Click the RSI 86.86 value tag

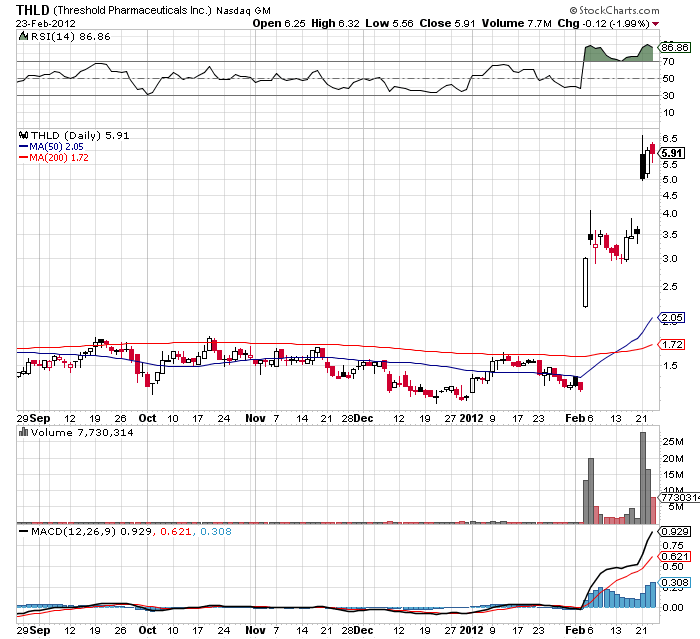pyautogui.click(x=675, y=47)
